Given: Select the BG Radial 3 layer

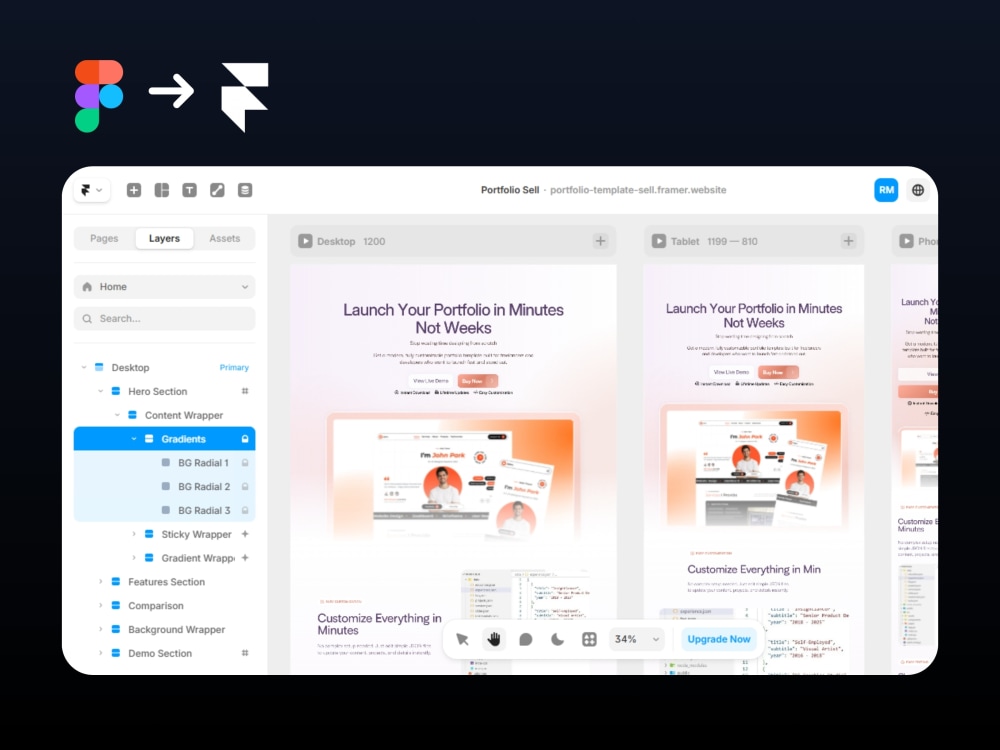Looking at the screenshot, I should pyautogui.click(x=165, y=510).
